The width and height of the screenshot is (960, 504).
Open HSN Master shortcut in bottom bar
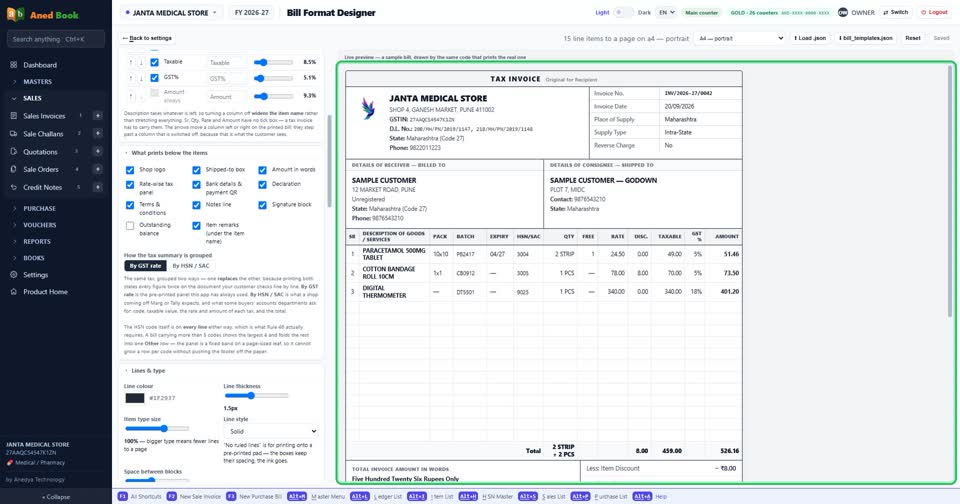click(486, 497)
